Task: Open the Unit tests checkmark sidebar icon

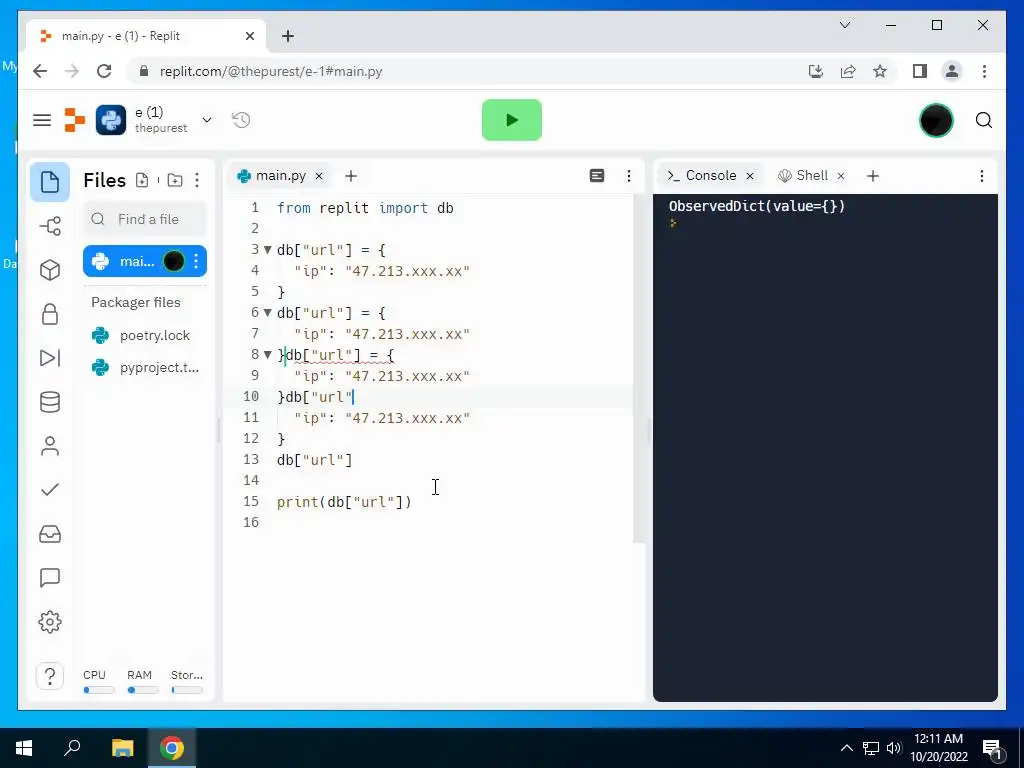Action: 50,490
